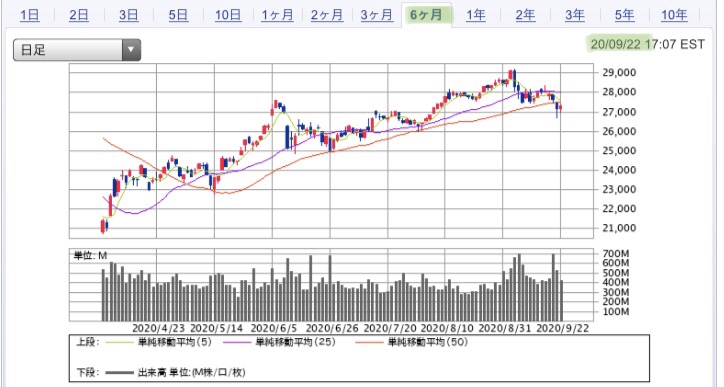Image resolution: width=724 pixels, height=387 pixels.
Task: Open the 3日 chart period
Action: pyautogui.click(x=128, y=15)
